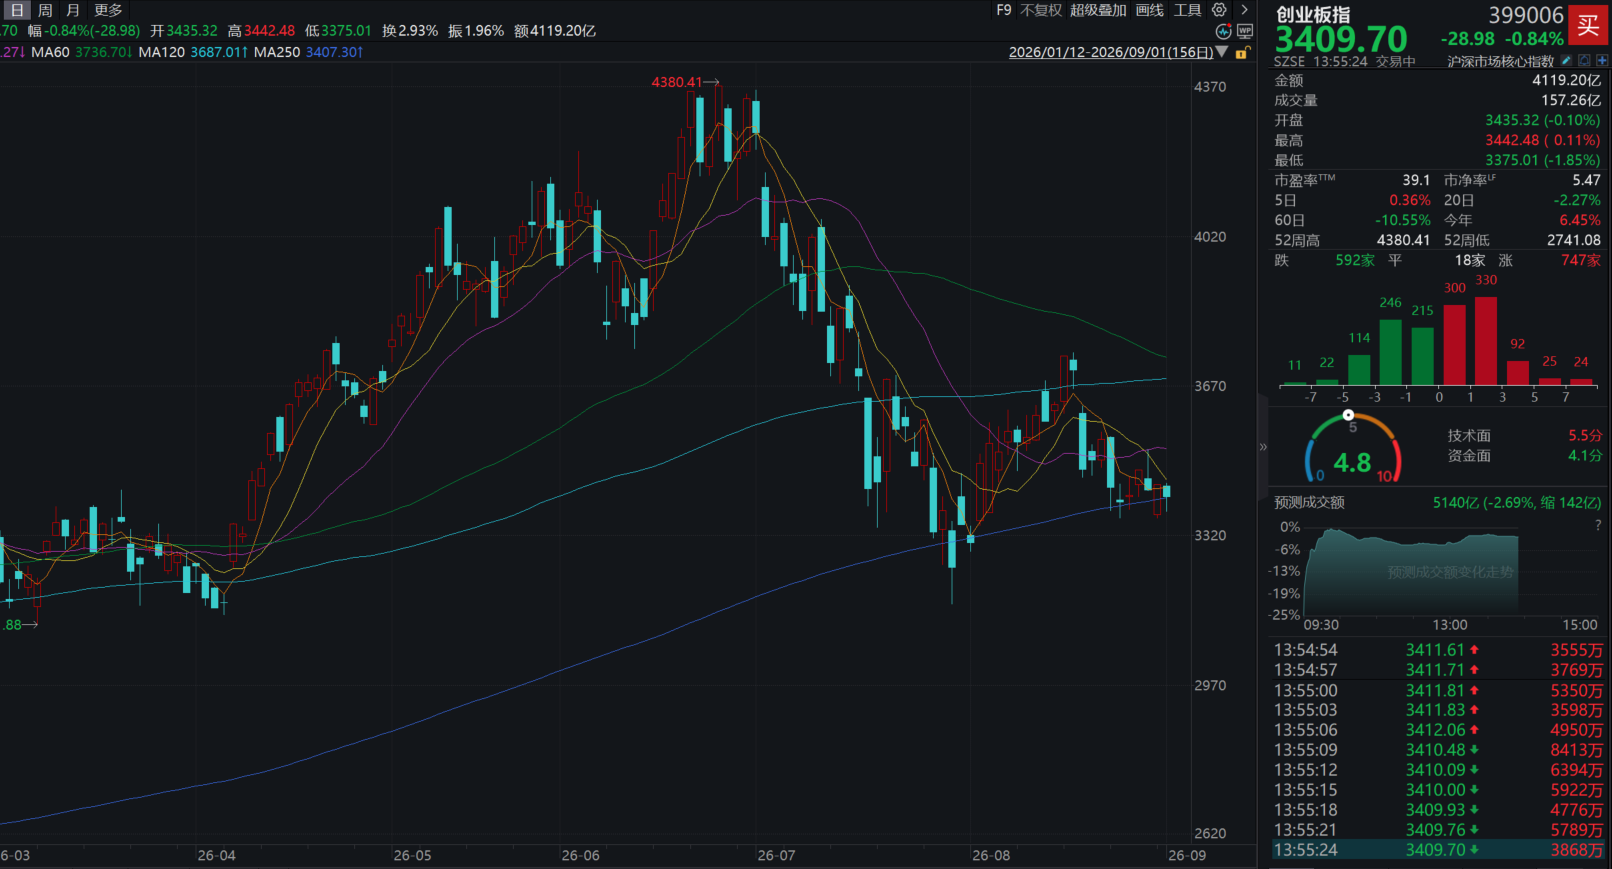Open the 更多 more periods menu
This screenshot has width=1612, height=869.
click(x=108, y=10)
